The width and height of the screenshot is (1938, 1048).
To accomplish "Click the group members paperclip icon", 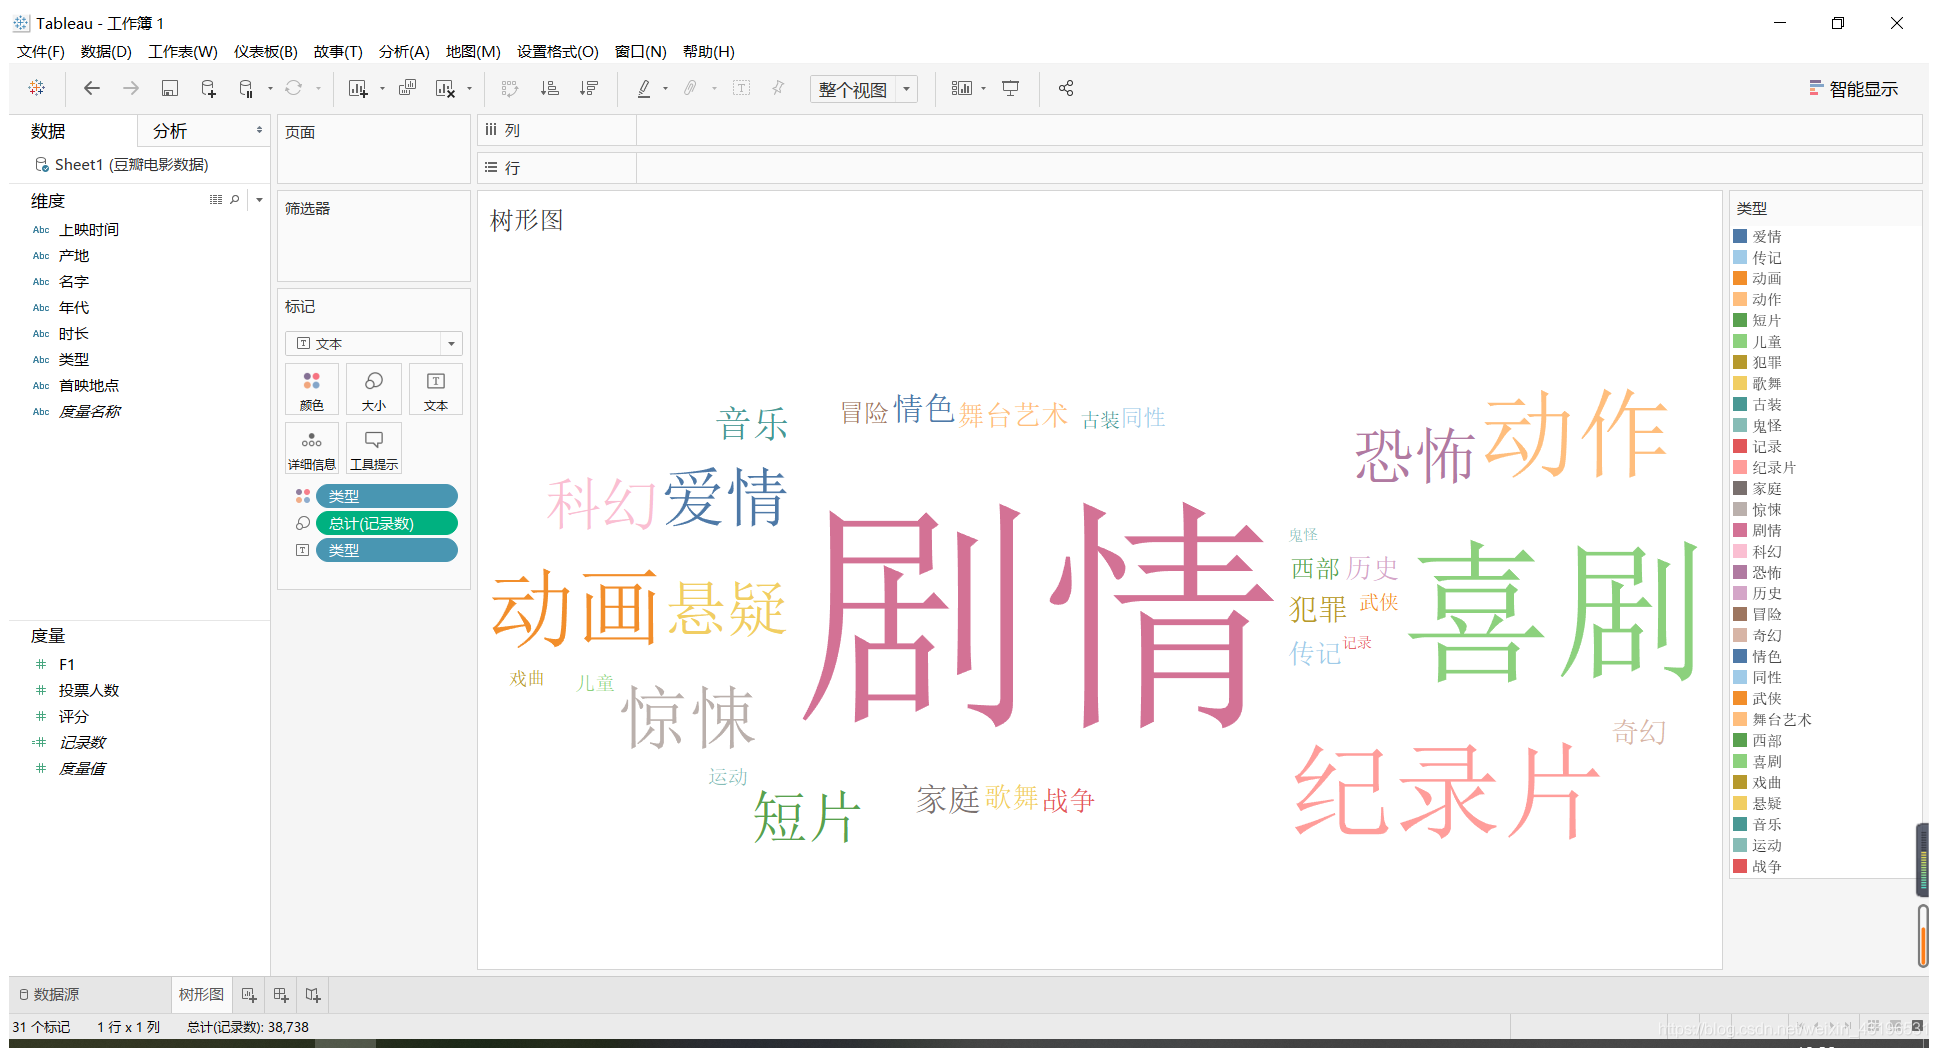I will (690, 88).
